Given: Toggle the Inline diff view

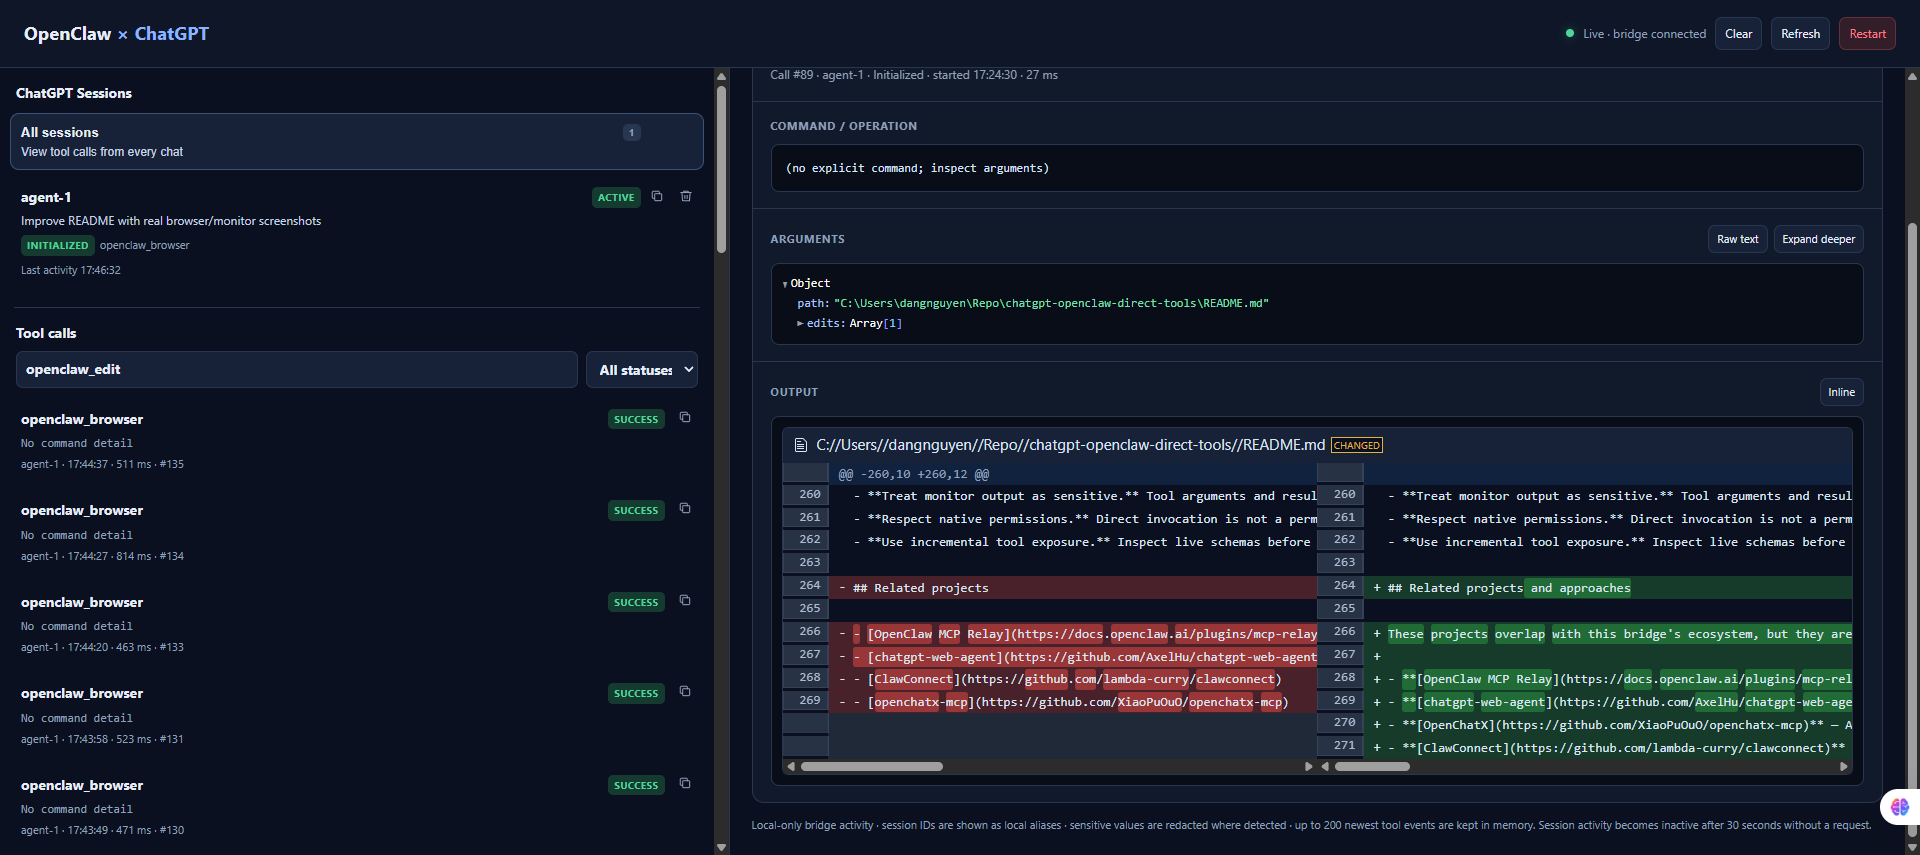Looking at the screenshot, I should [x=1841, y=392].
